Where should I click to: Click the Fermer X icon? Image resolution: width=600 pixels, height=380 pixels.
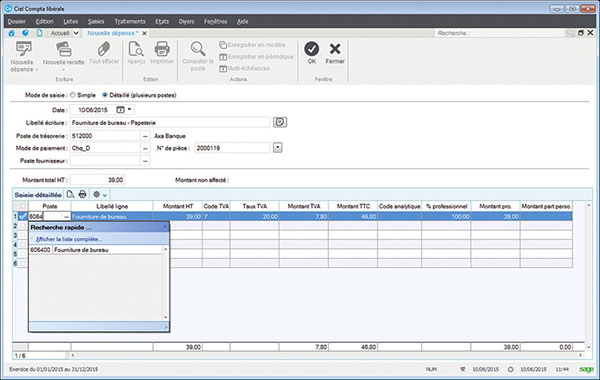pyautogui.click(x=335, y=49)
